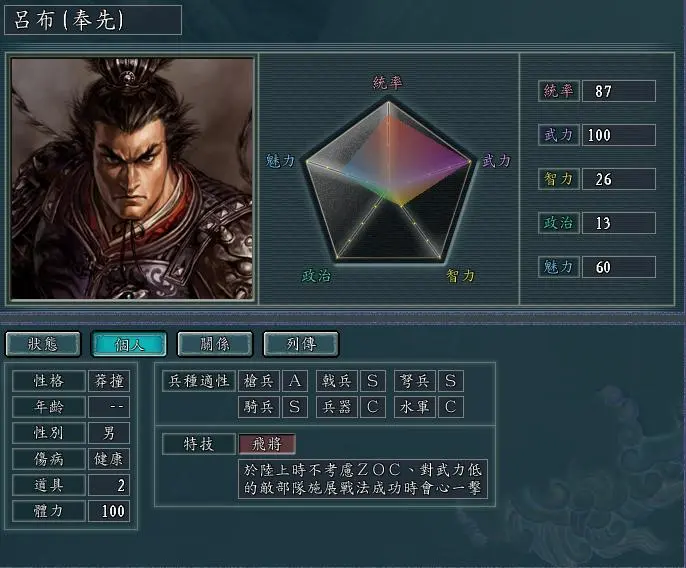Click the pentagon ability radar chart
Viewport: 686px width, 568px height.
click(x=388, y=181)
